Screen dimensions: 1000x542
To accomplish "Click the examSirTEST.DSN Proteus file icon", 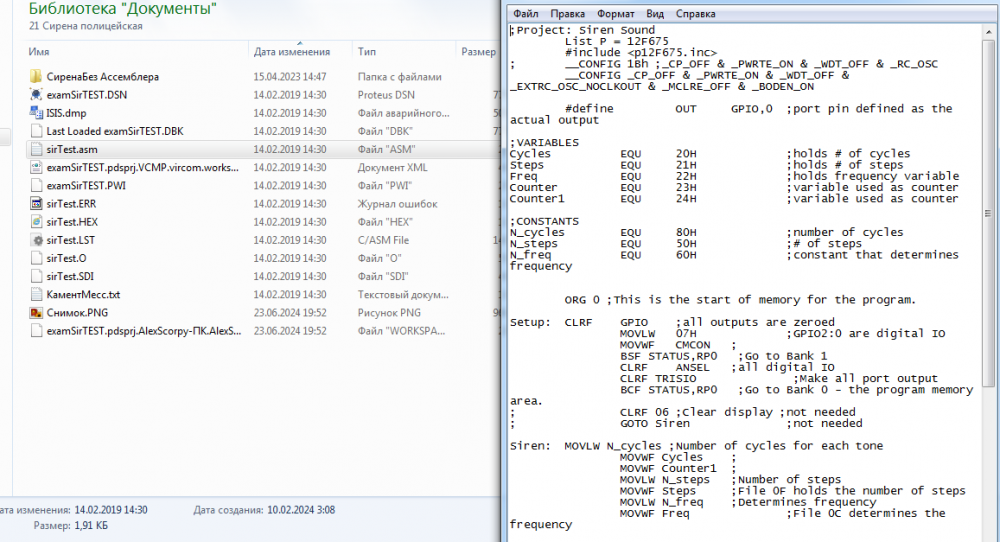I will 36,94.
